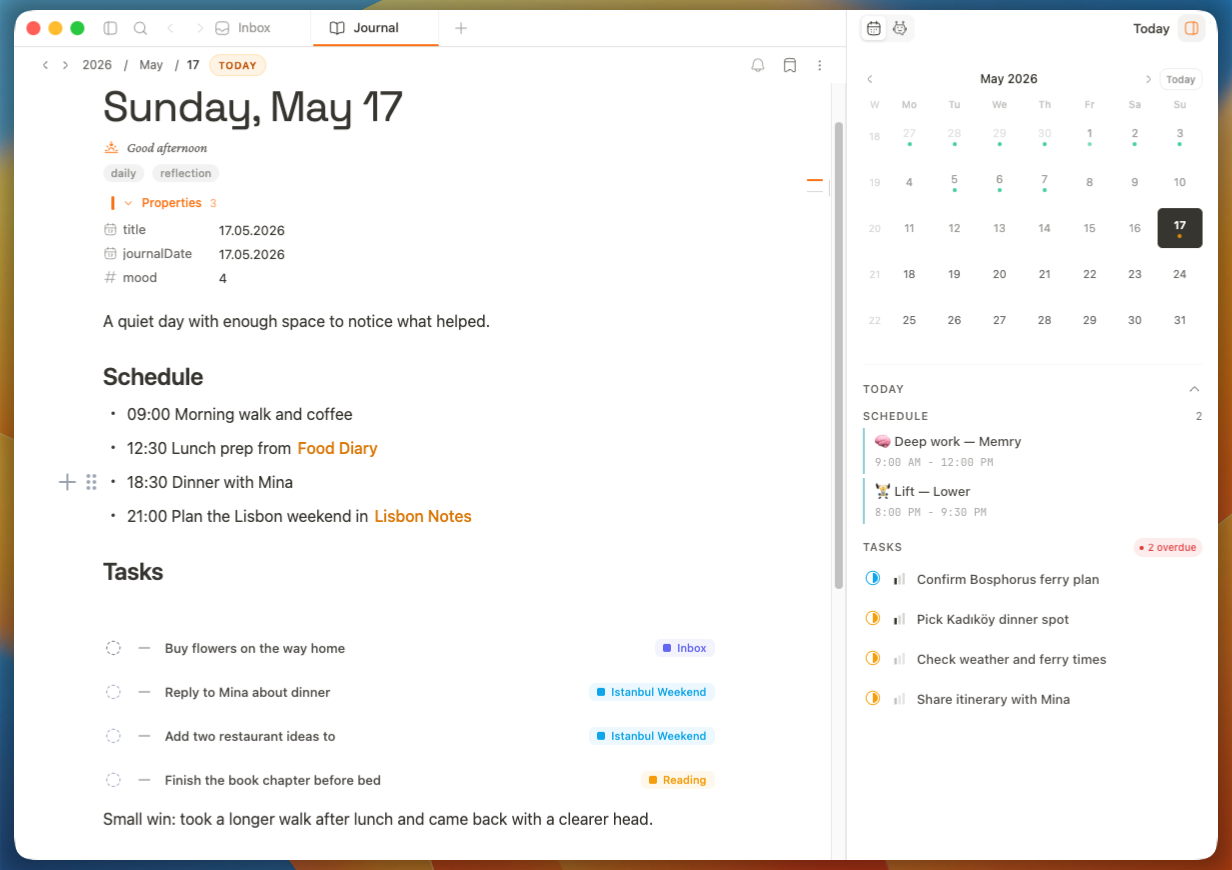Go forward with the toolbar forward arrow
Screen dimensions: 1232x870
click(x=200, y=28)
